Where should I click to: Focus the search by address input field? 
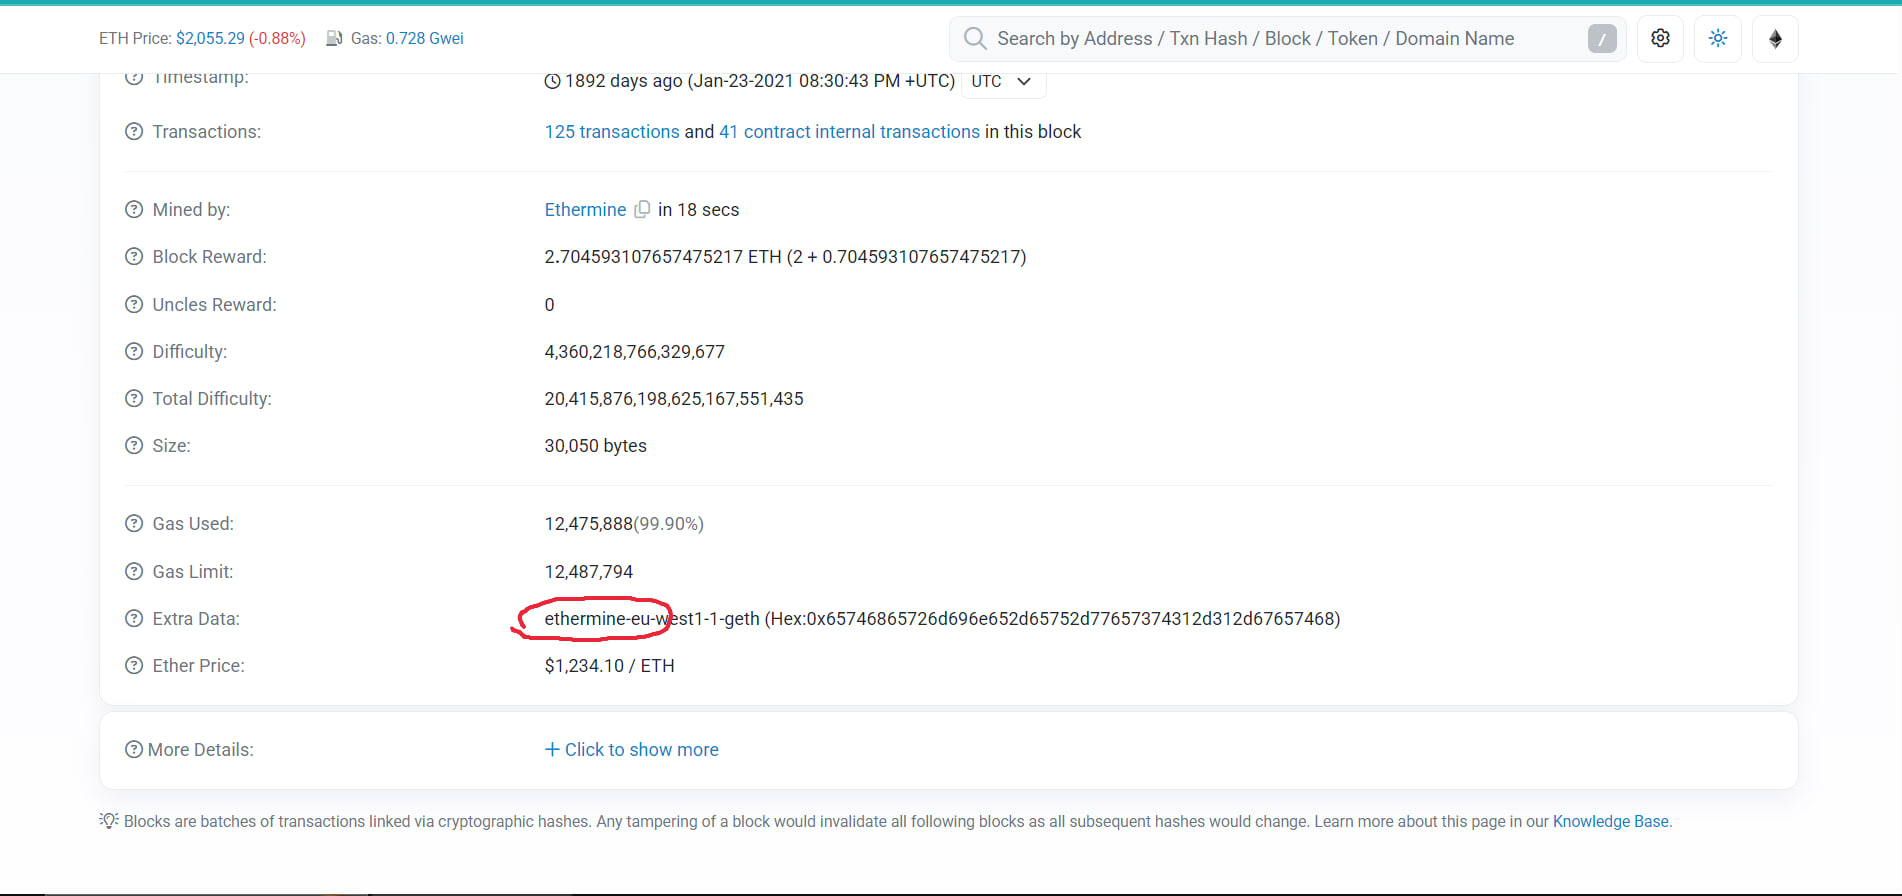[1287, 38]
